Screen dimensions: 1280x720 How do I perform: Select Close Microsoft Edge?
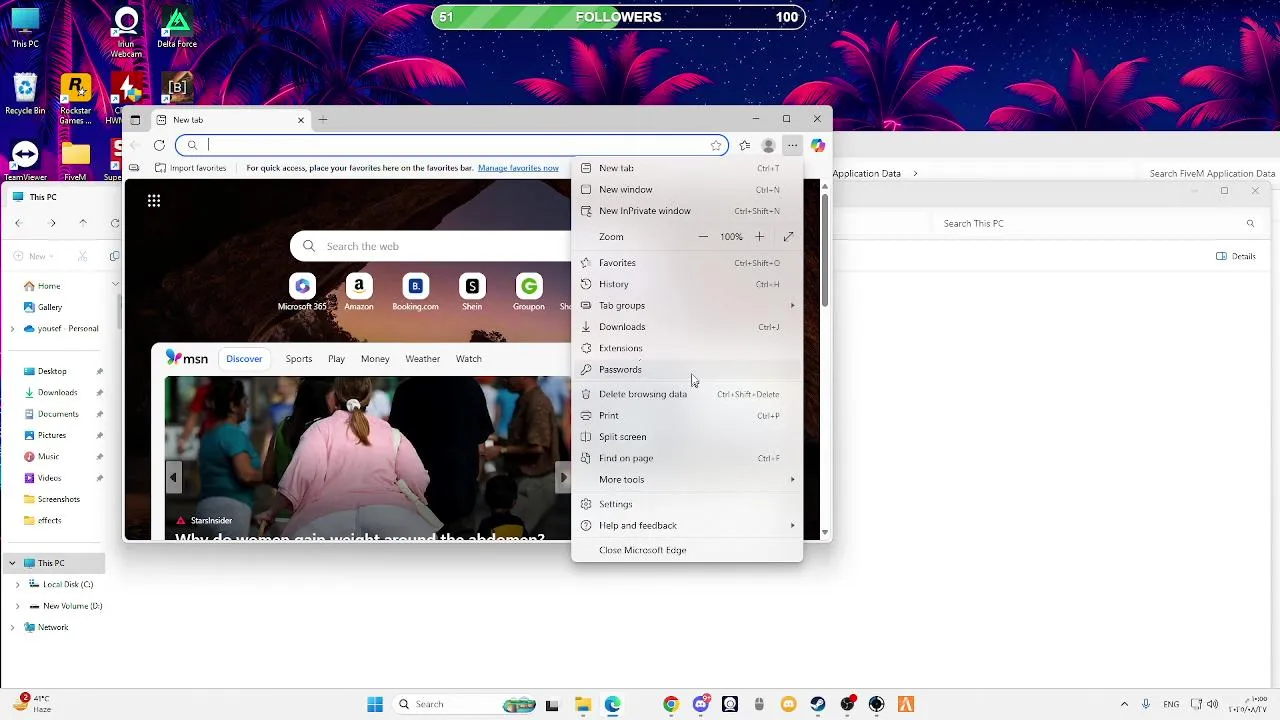pyautogui.click(x=686, y=550)
